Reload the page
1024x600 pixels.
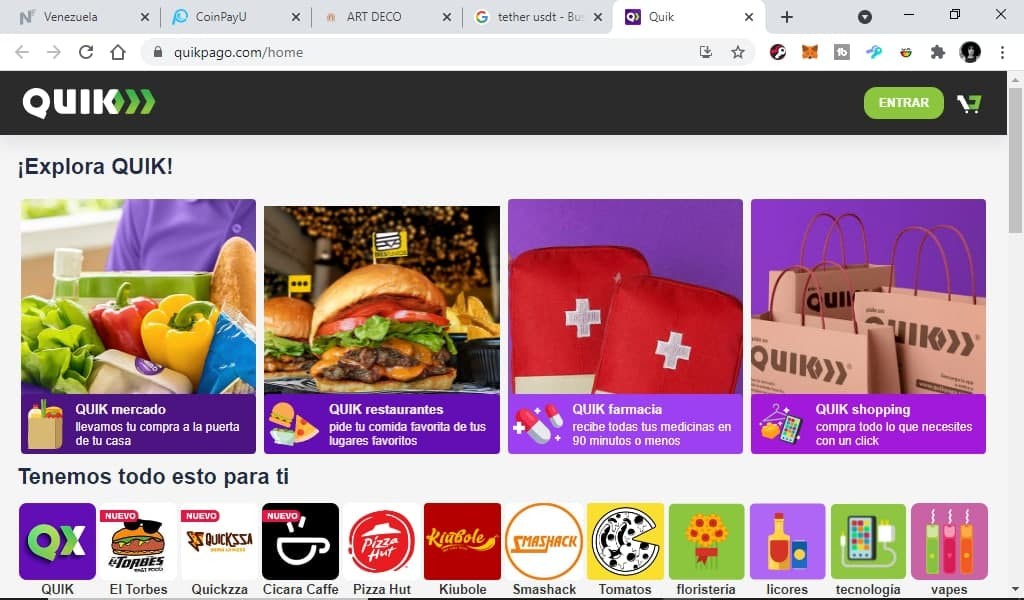[86, 52]
